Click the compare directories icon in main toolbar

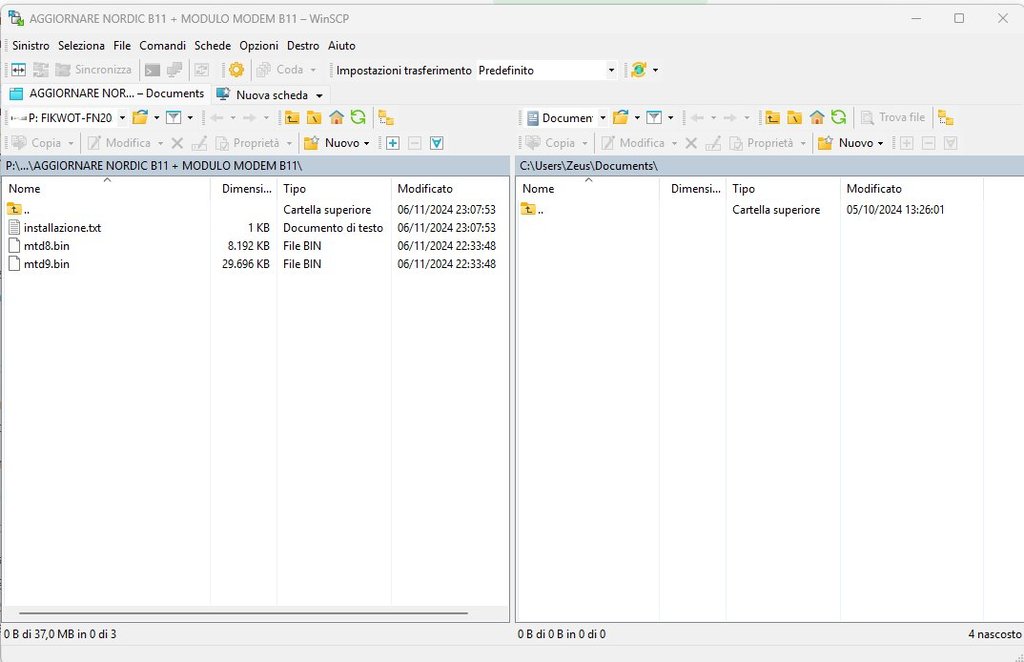tap(17, 70)
